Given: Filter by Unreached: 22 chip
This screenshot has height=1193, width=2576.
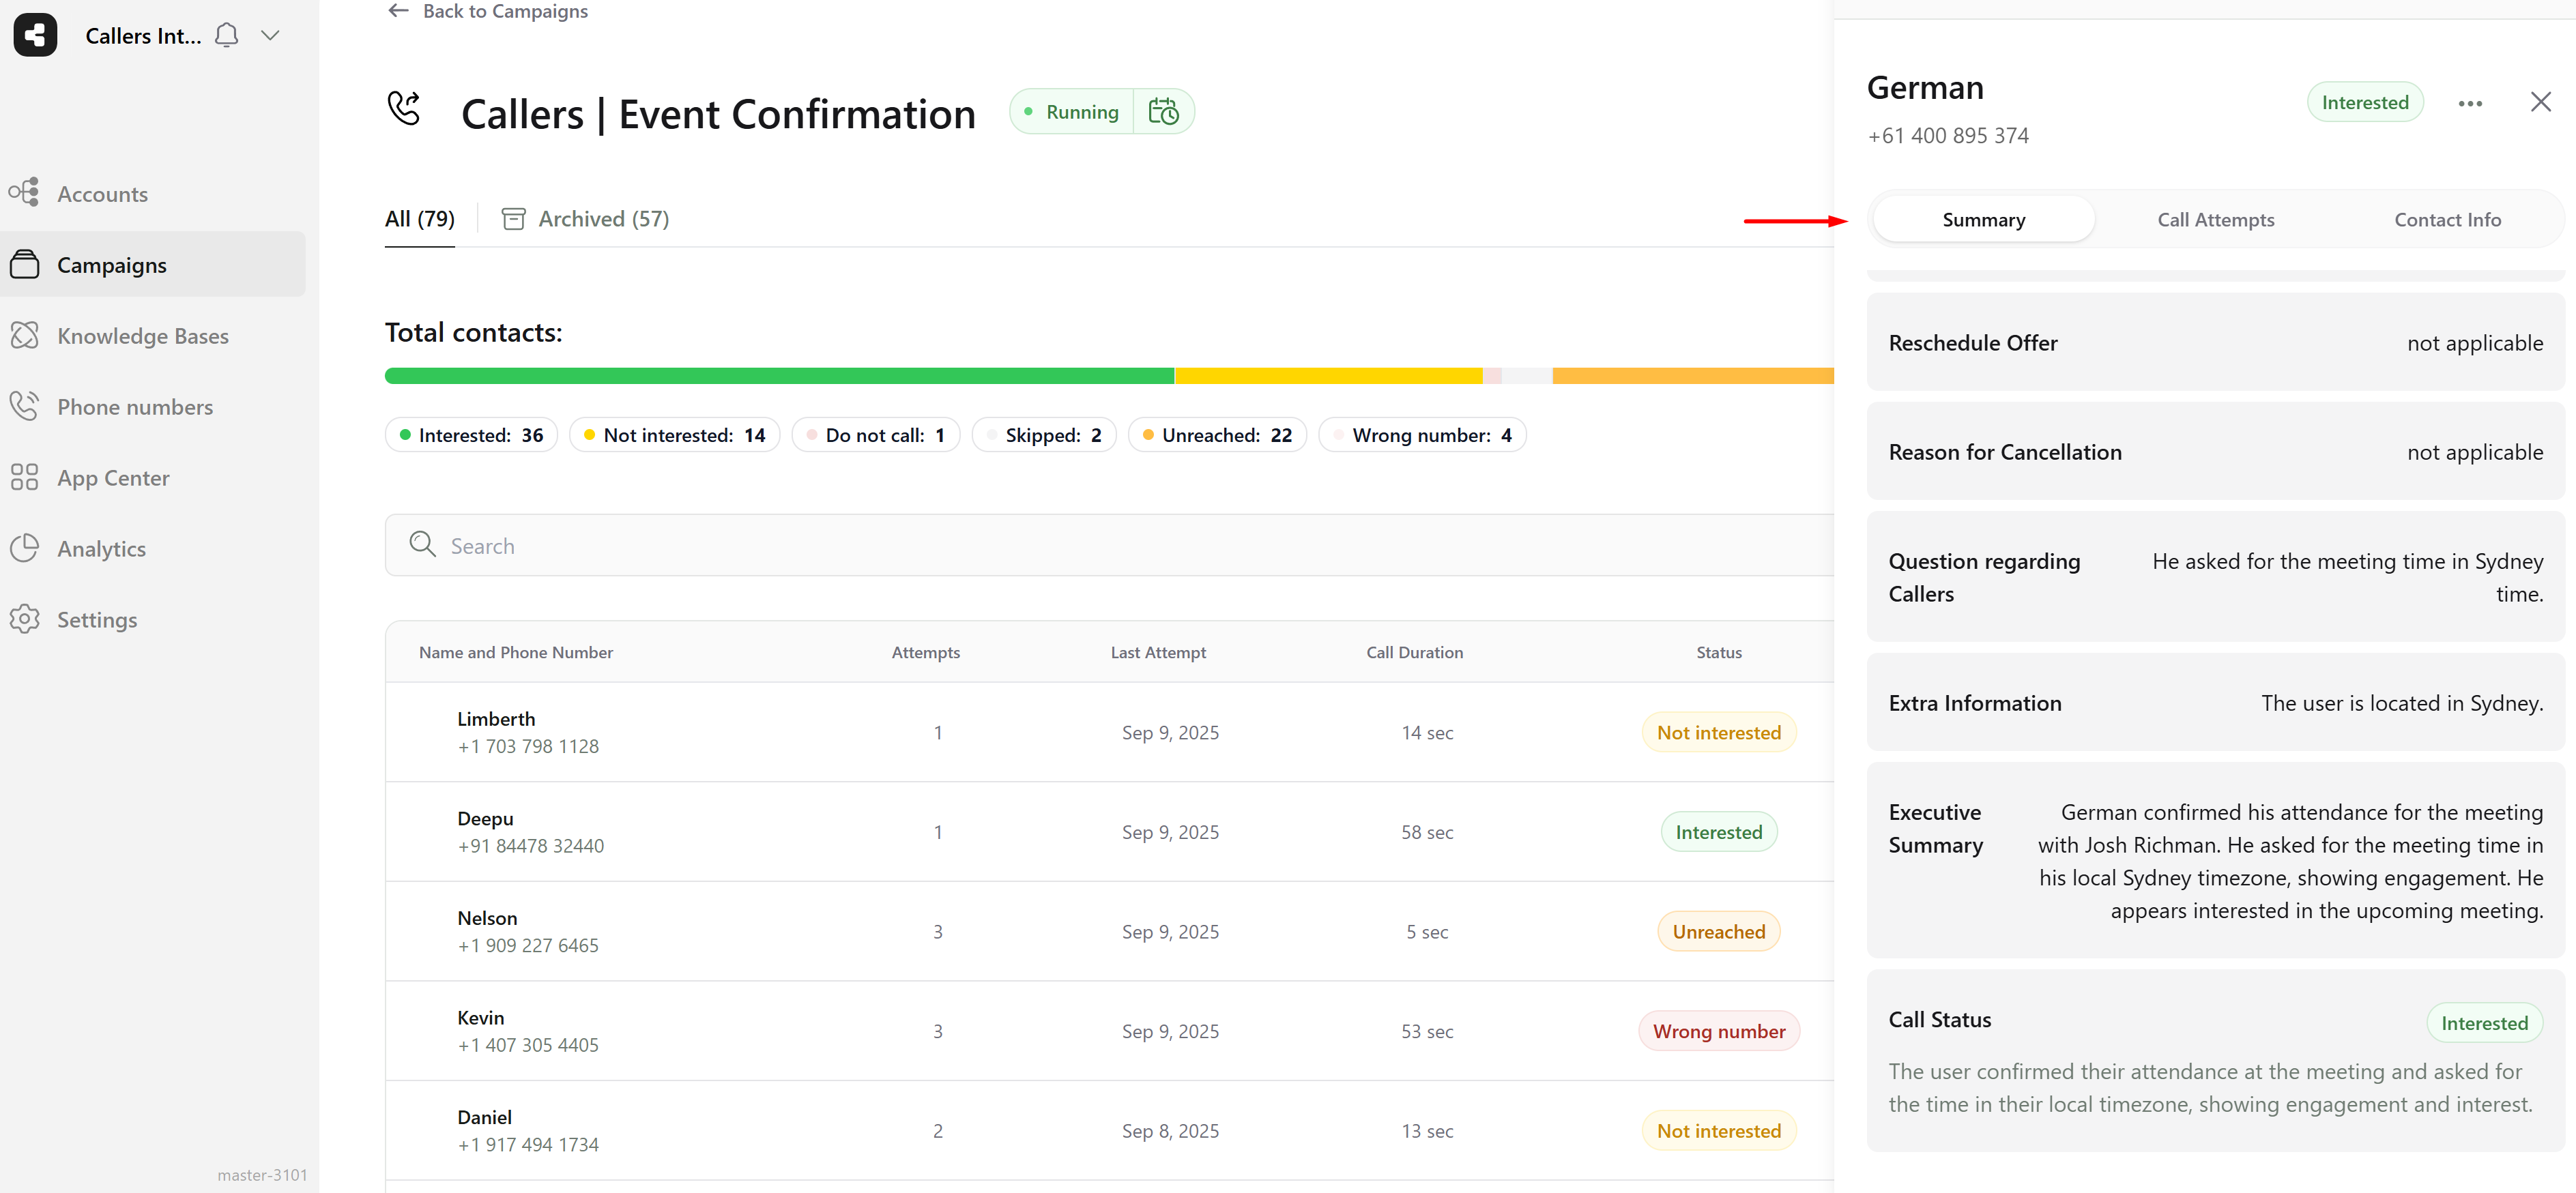Looking at the screenshot, I should [x=1216, y=435].
